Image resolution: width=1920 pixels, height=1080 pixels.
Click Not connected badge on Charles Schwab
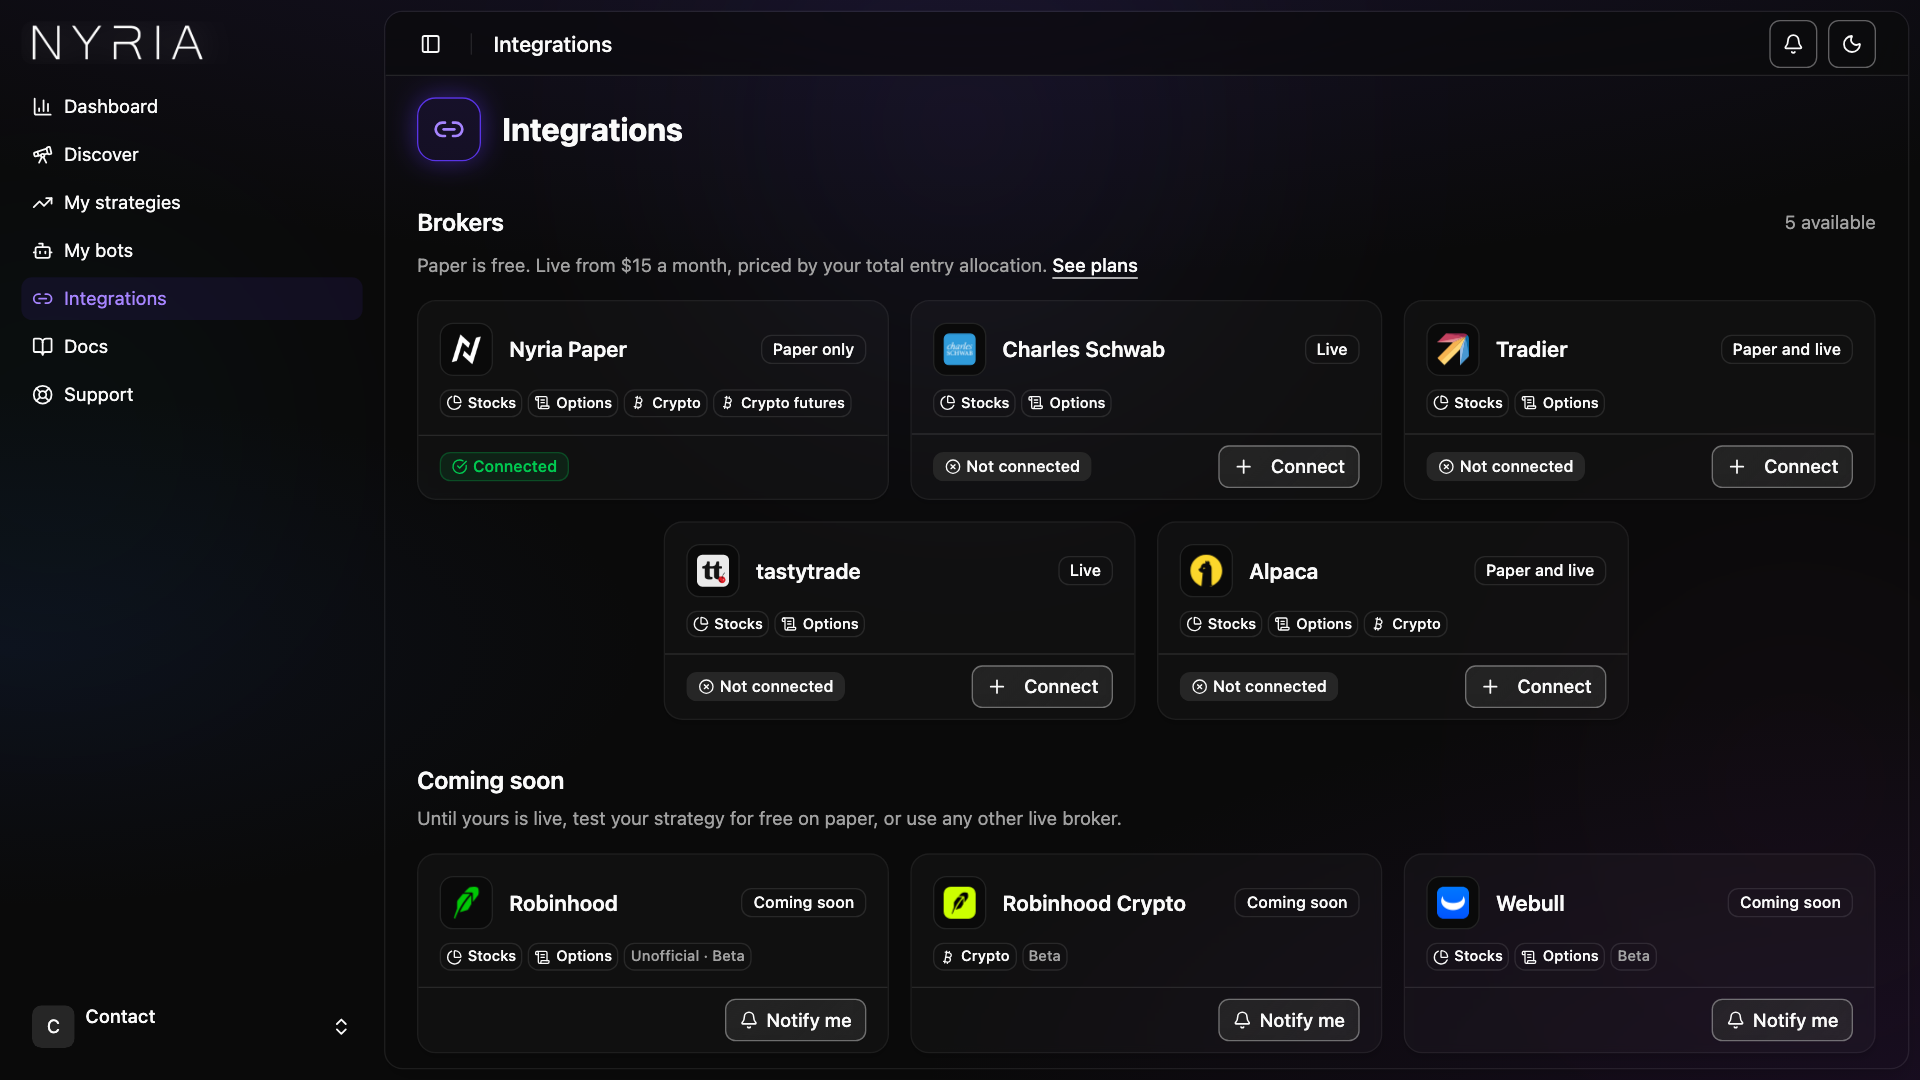pyautogui.click(x=1012, y=467)
